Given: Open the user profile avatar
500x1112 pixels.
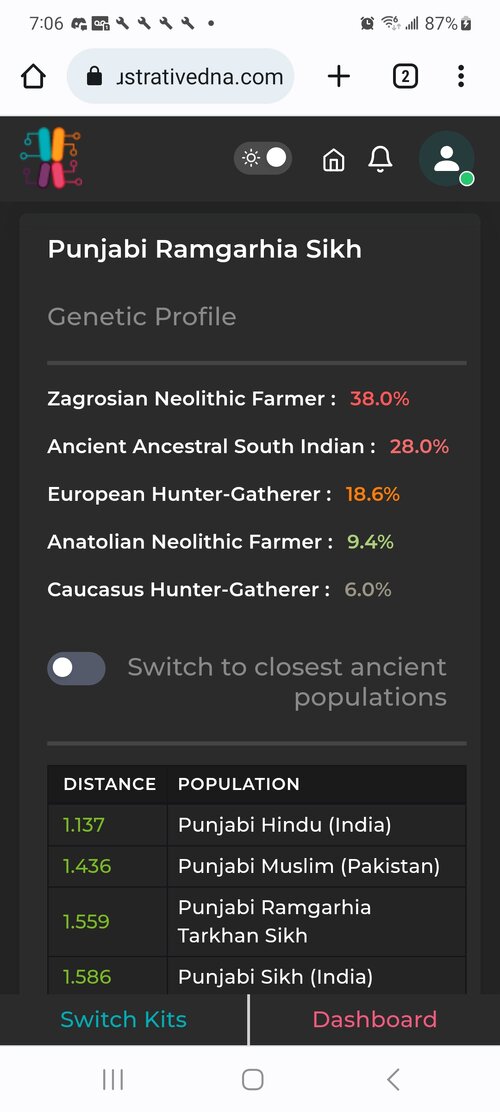Looking at the screenshot, I should pos(447,159).
